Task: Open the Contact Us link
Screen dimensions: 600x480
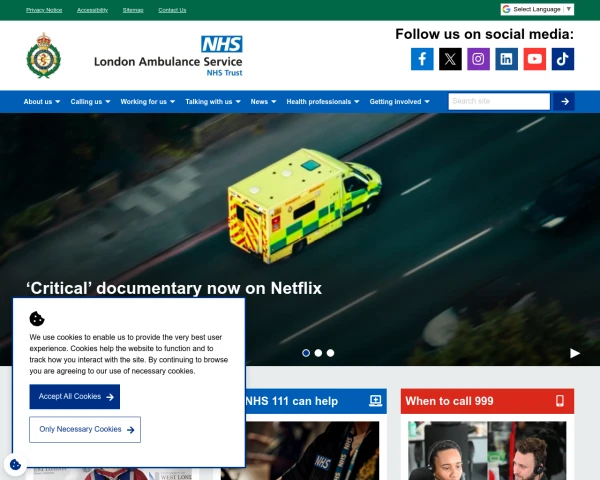Action: (x=172, y=10)
